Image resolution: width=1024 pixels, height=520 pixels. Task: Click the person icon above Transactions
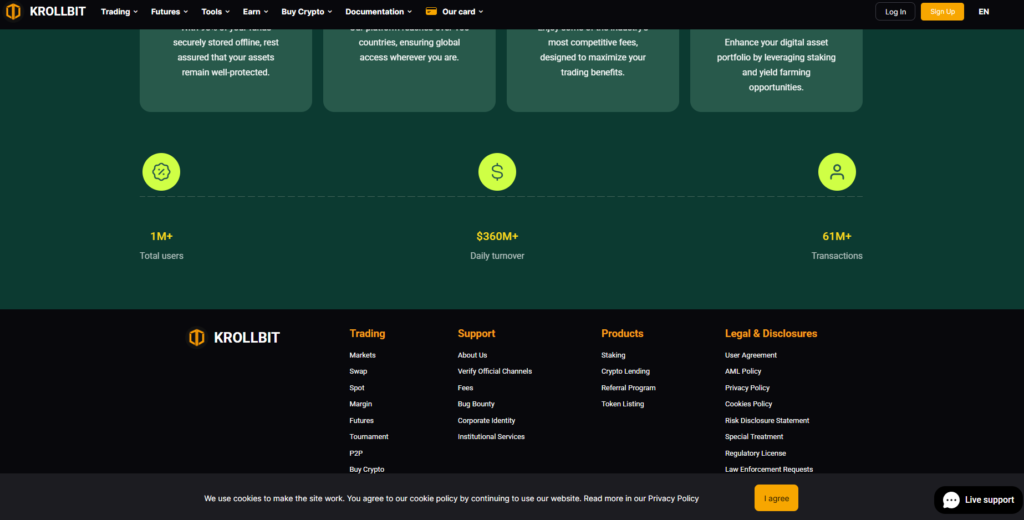point(837,172)
